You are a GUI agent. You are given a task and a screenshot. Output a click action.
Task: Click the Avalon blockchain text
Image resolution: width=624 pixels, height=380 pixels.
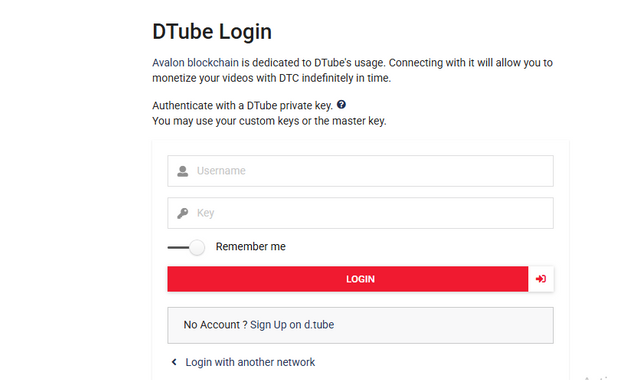[195, 63]
